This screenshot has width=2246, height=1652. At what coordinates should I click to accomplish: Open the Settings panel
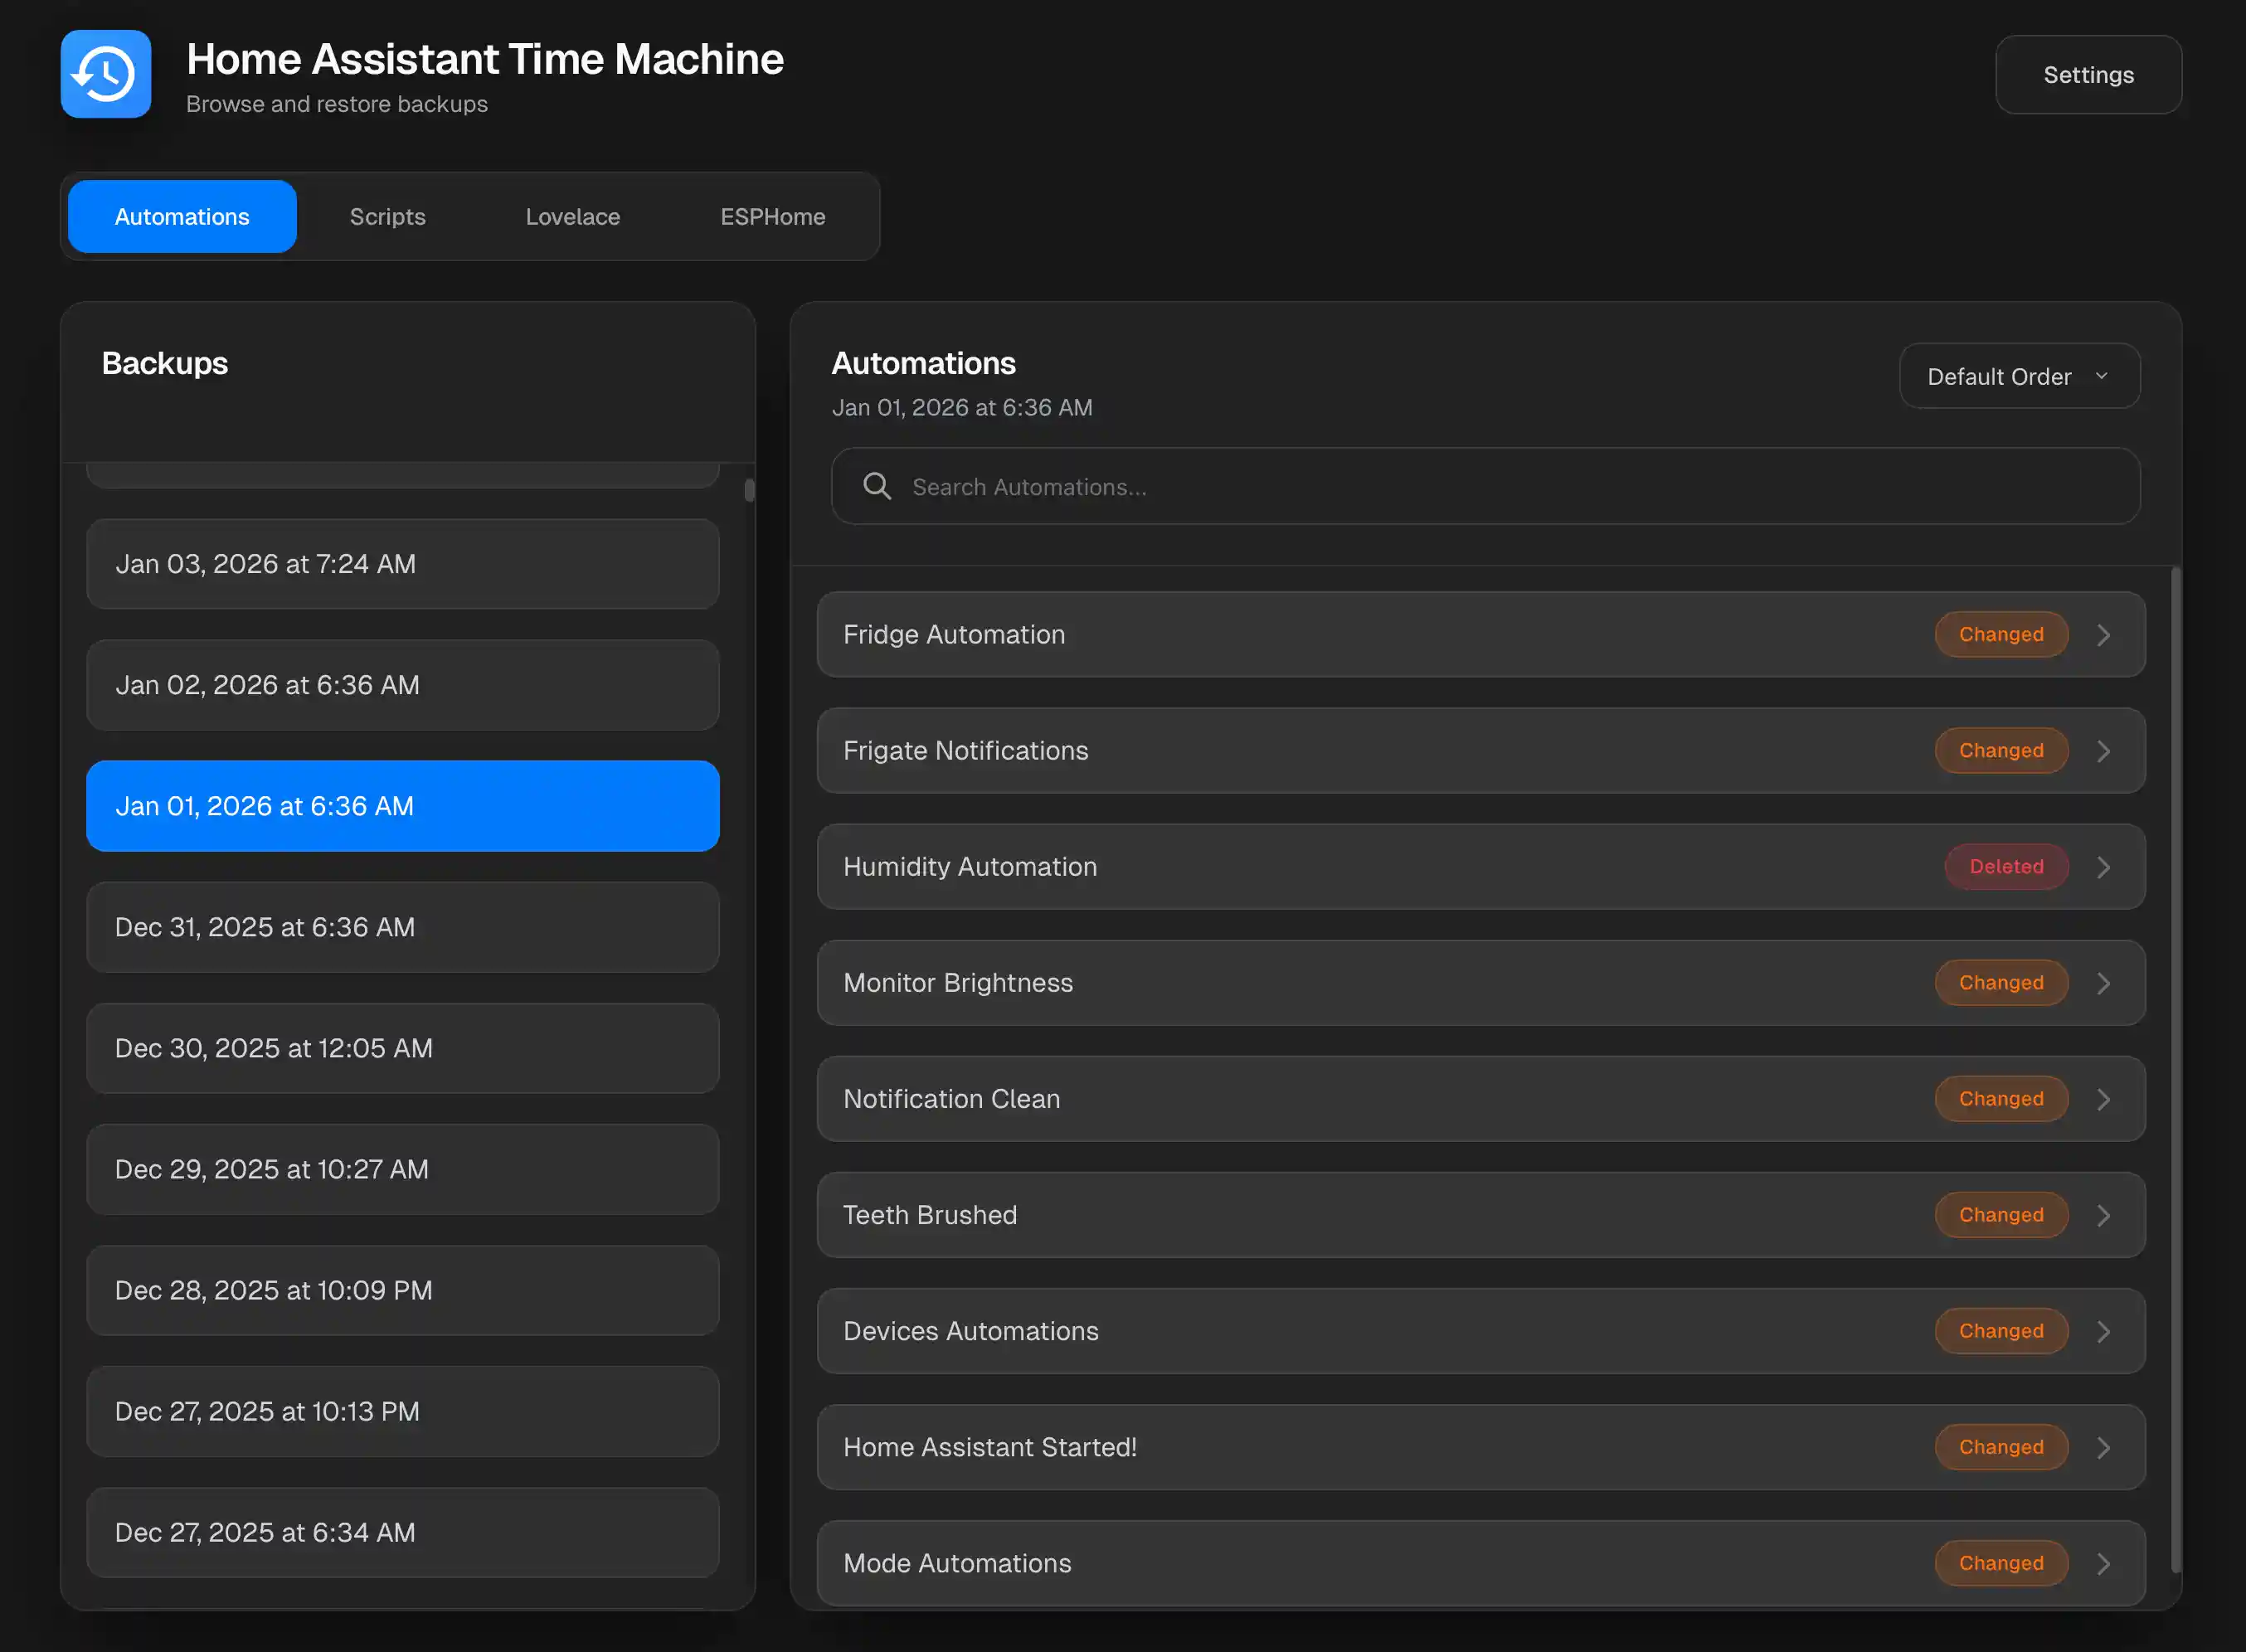click(2088, 74)
